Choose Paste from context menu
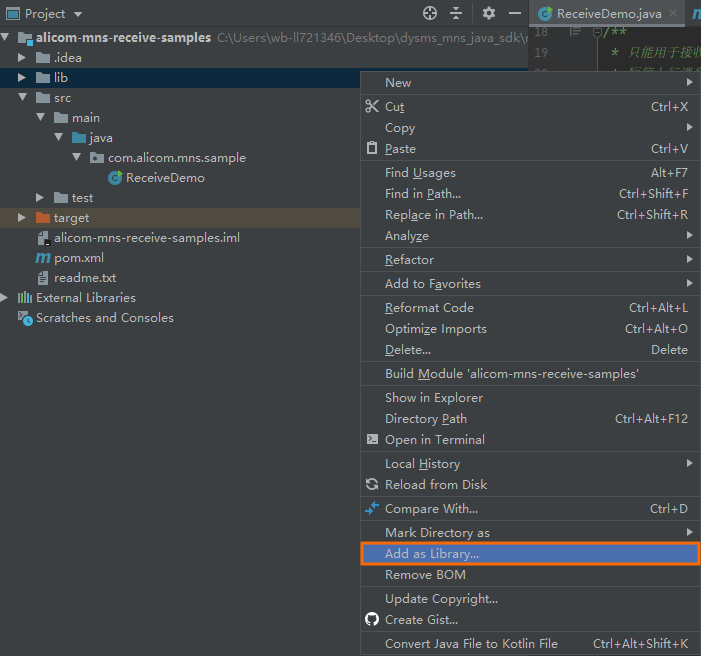Image resolution: width=701 pixels, height=656 pixels. 530,148
